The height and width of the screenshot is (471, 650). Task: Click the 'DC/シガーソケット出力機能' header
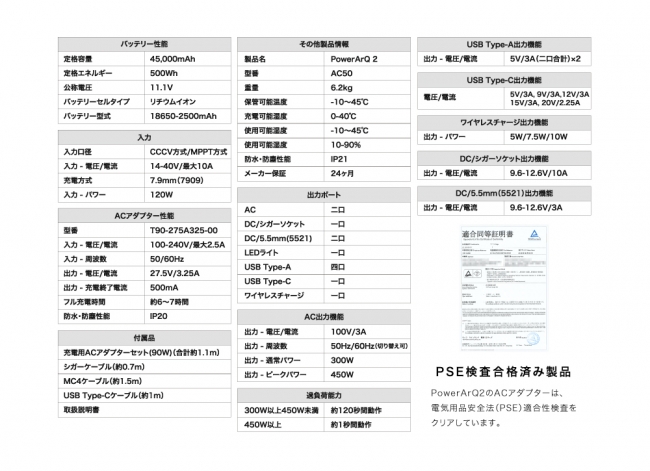point(504,159)
